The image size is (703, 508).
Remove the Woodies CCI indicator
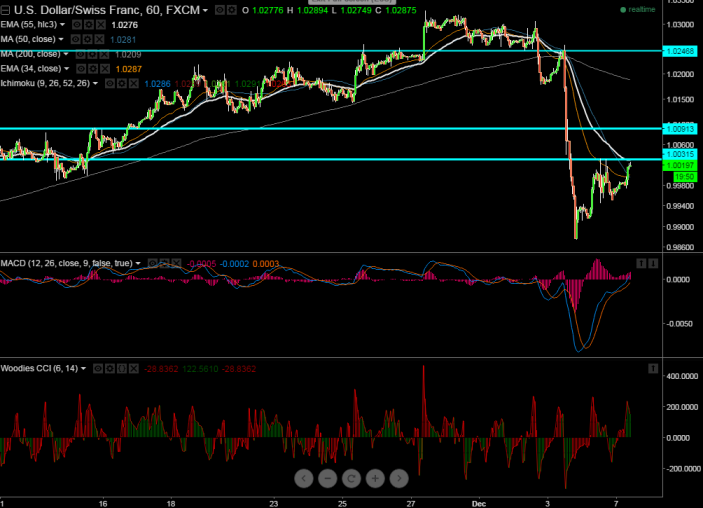tap(134, 369)
